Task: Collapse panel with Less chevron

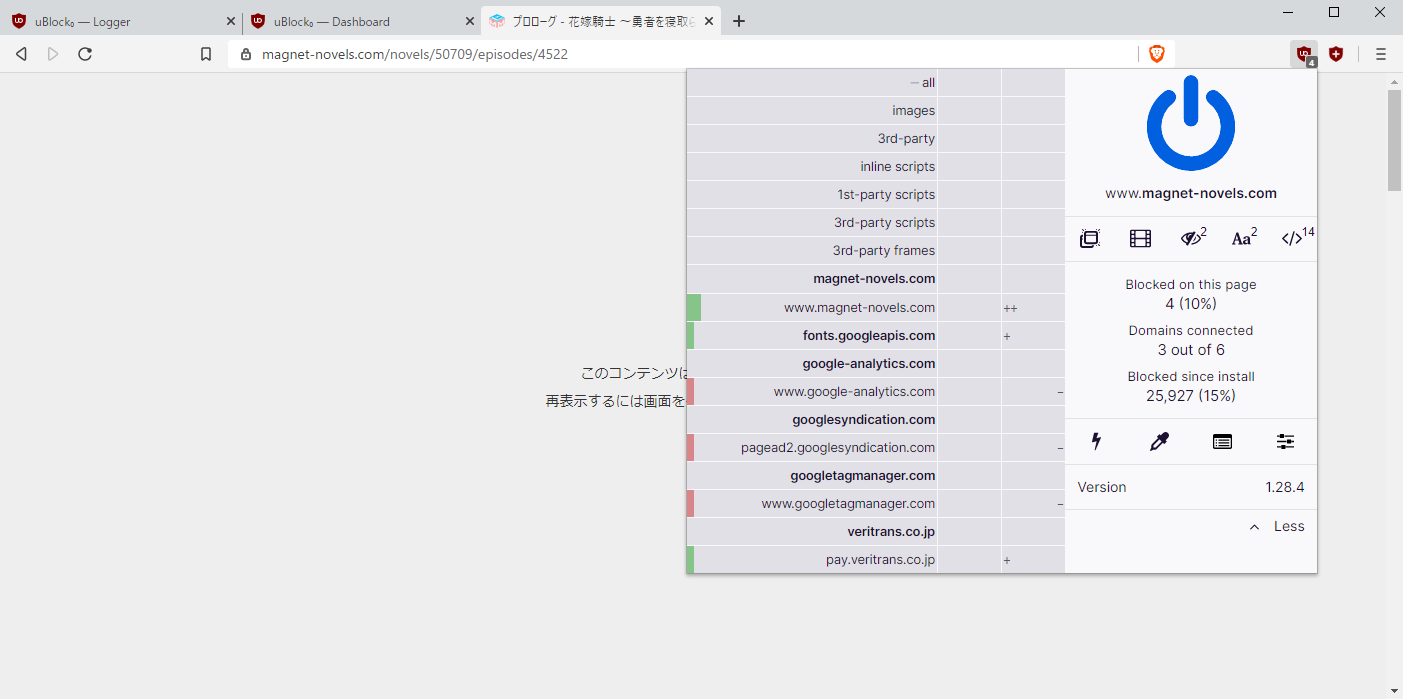Action: (1277, 526)
